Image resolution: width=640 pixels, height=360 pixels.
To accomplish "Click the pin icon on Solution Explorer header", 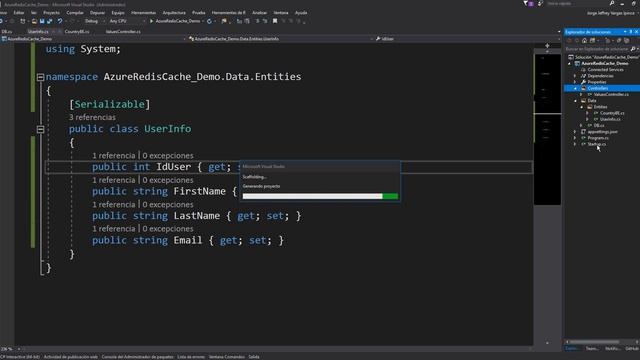I will (x=631, y=32).
